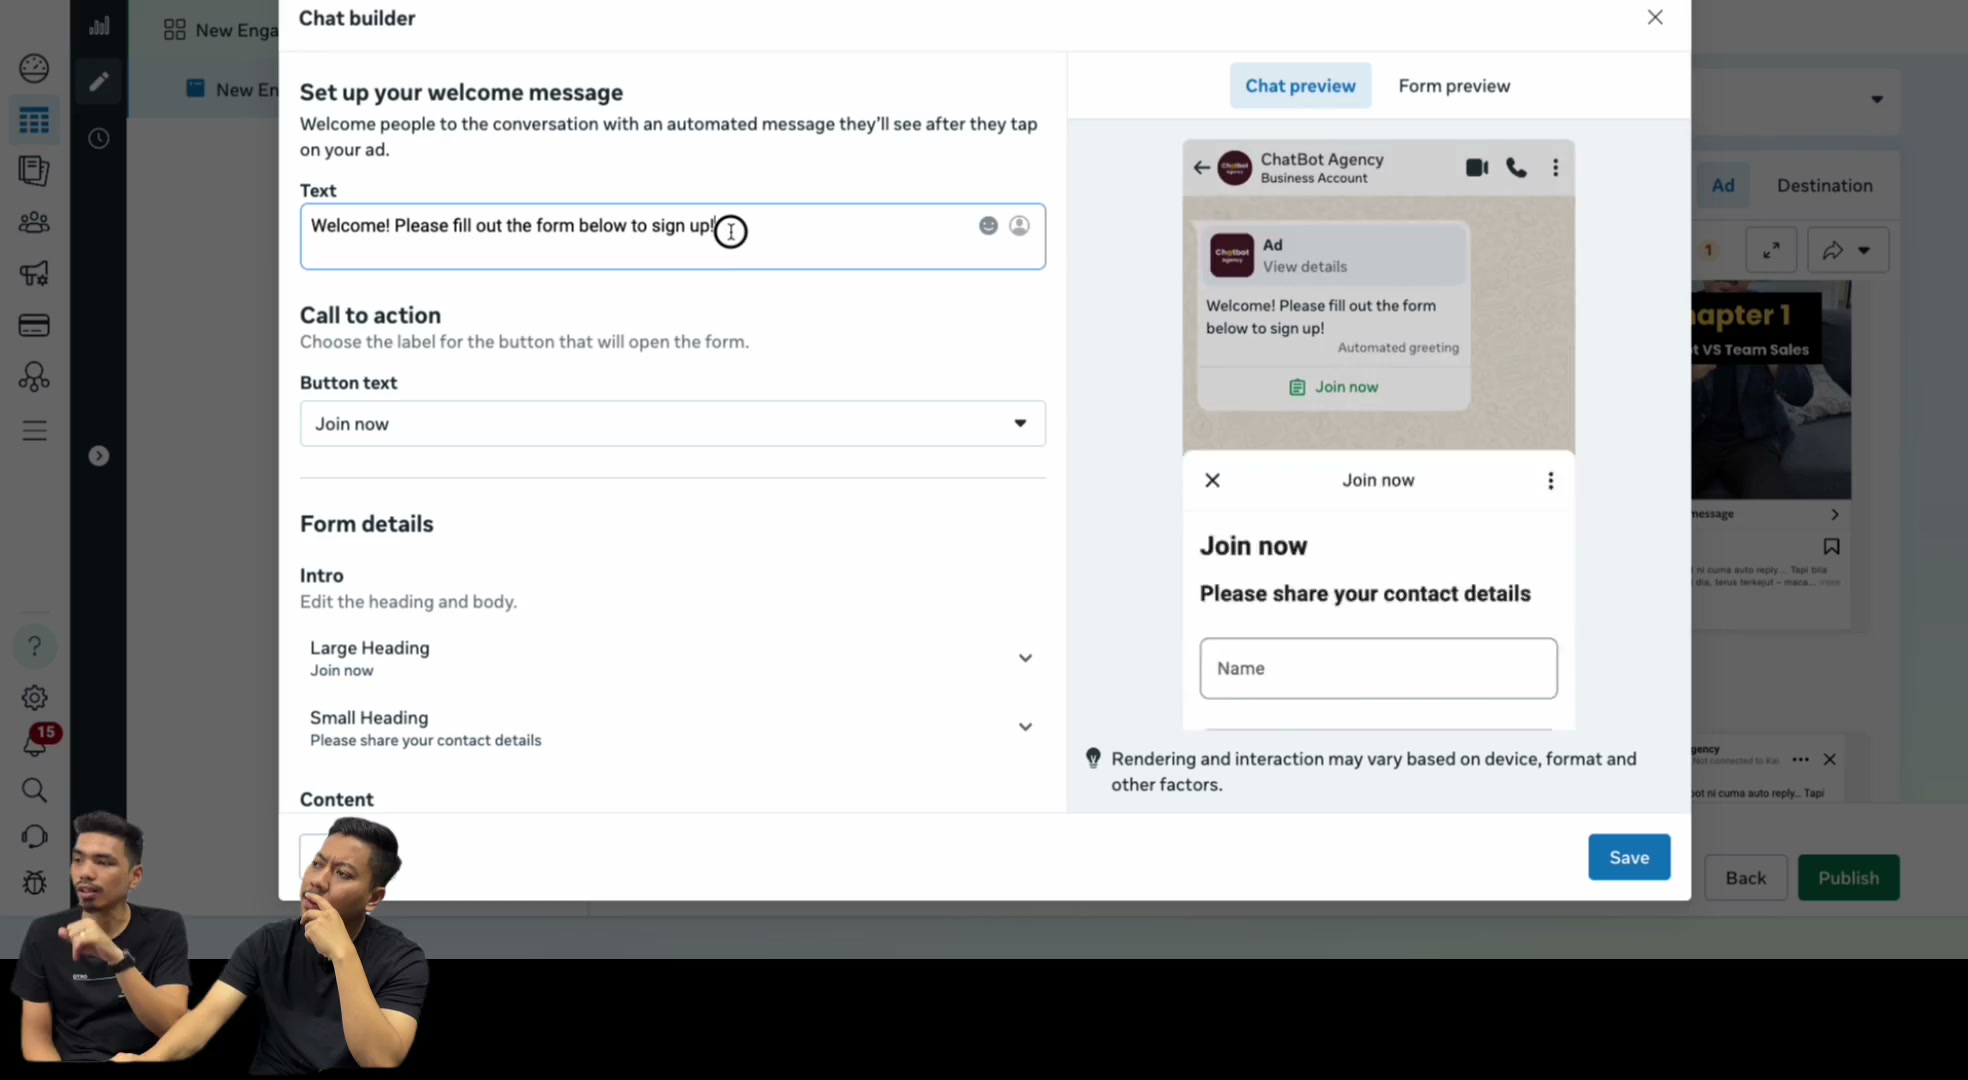Open the Audiences people icon in the sidebar
Viewport: 1968px width, 1080px height.
pyautogui.click(x=34, y=222)
